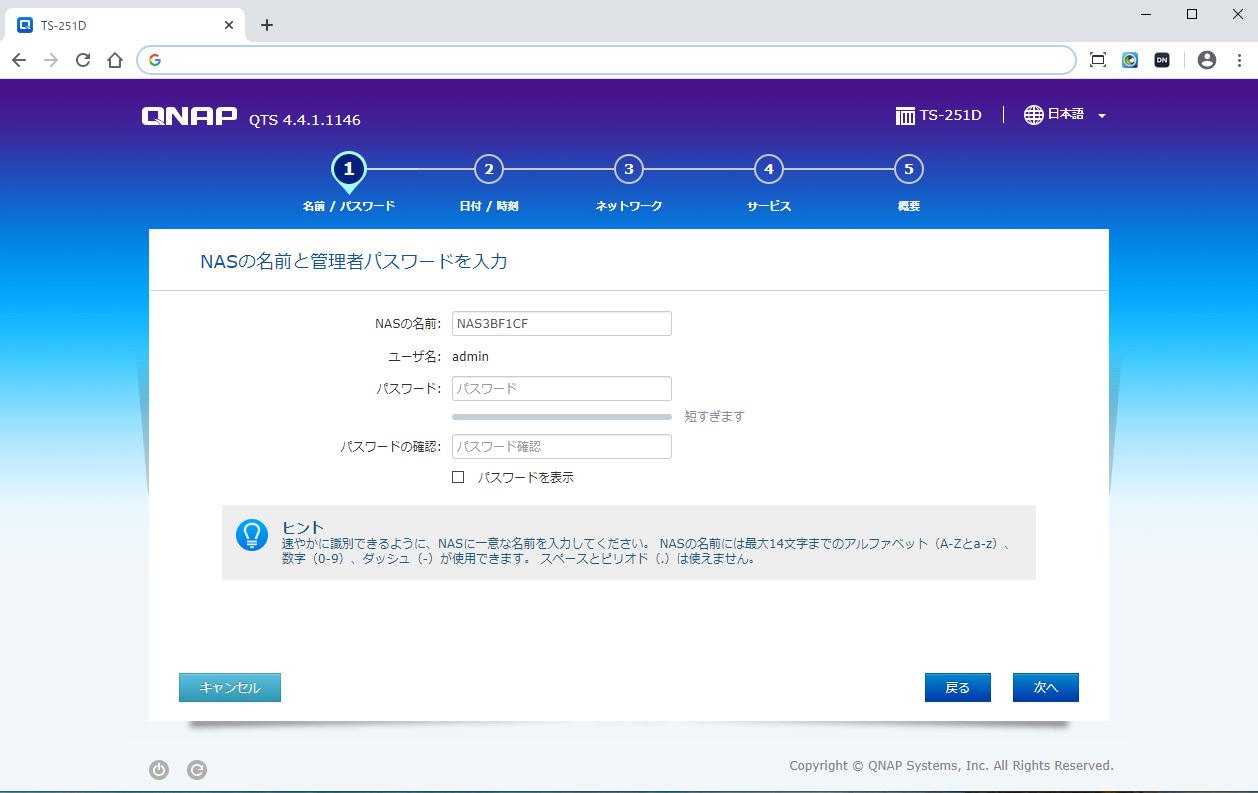Click the restart icon next to power
Screen dimensions: 1258x793
click(197, 770)
